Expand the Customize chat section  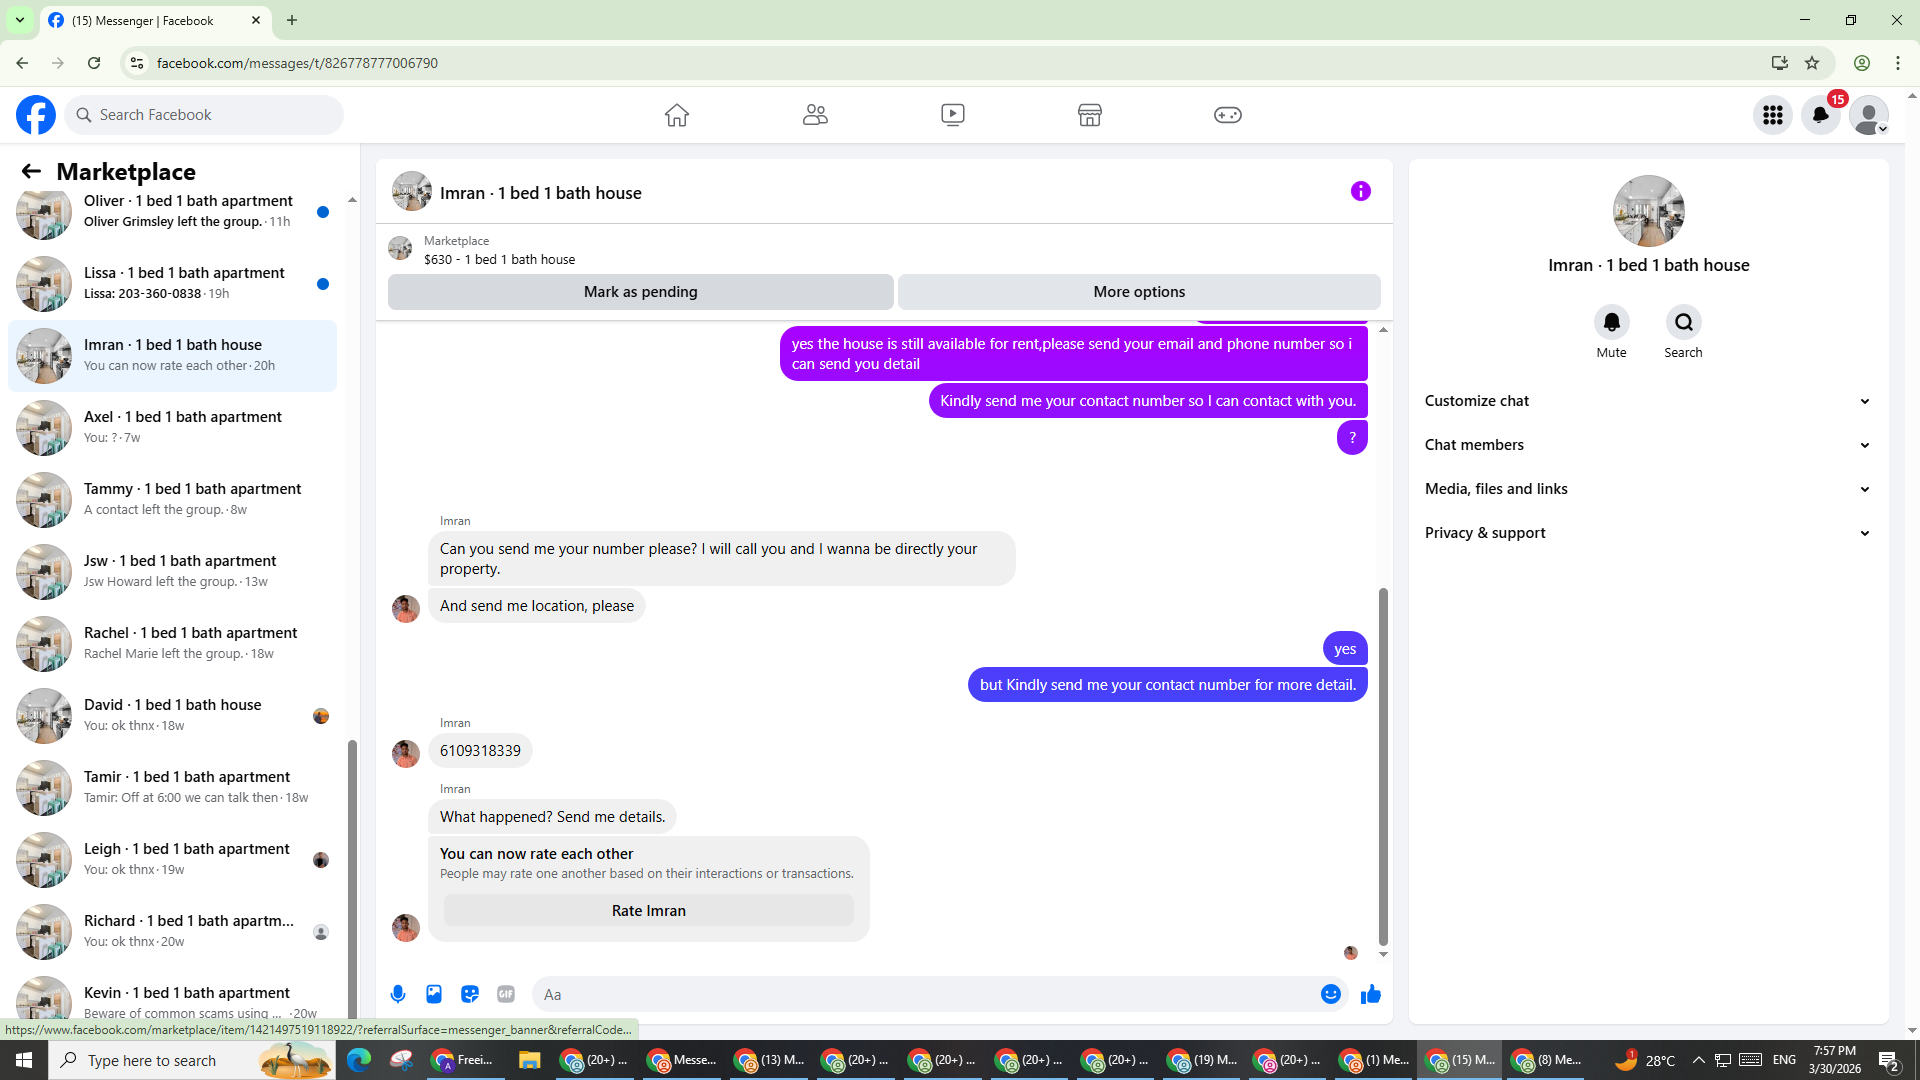click(x=1647, y=401)
